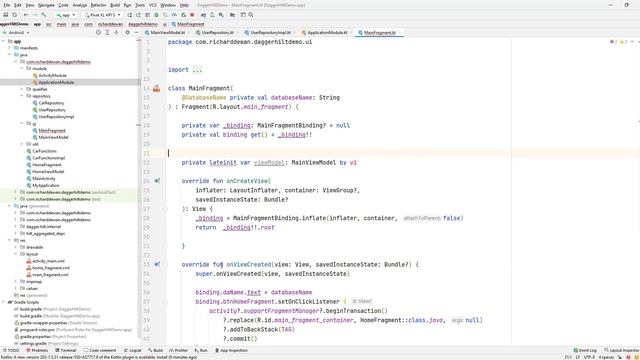Open the Profiler tool window
Image resolution: width=640 pixels, height=360 pixels.
178,350
